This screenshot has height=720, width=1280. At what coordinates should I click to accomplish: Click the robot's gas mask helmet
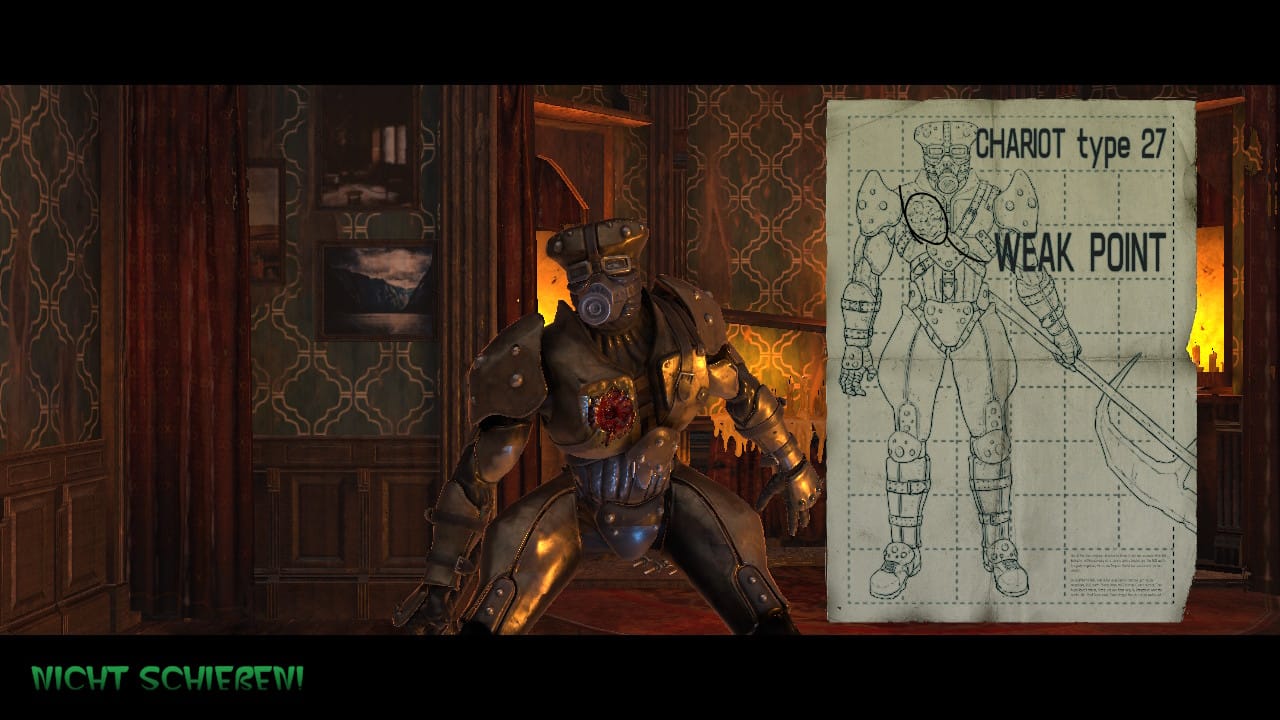point(598,275)
